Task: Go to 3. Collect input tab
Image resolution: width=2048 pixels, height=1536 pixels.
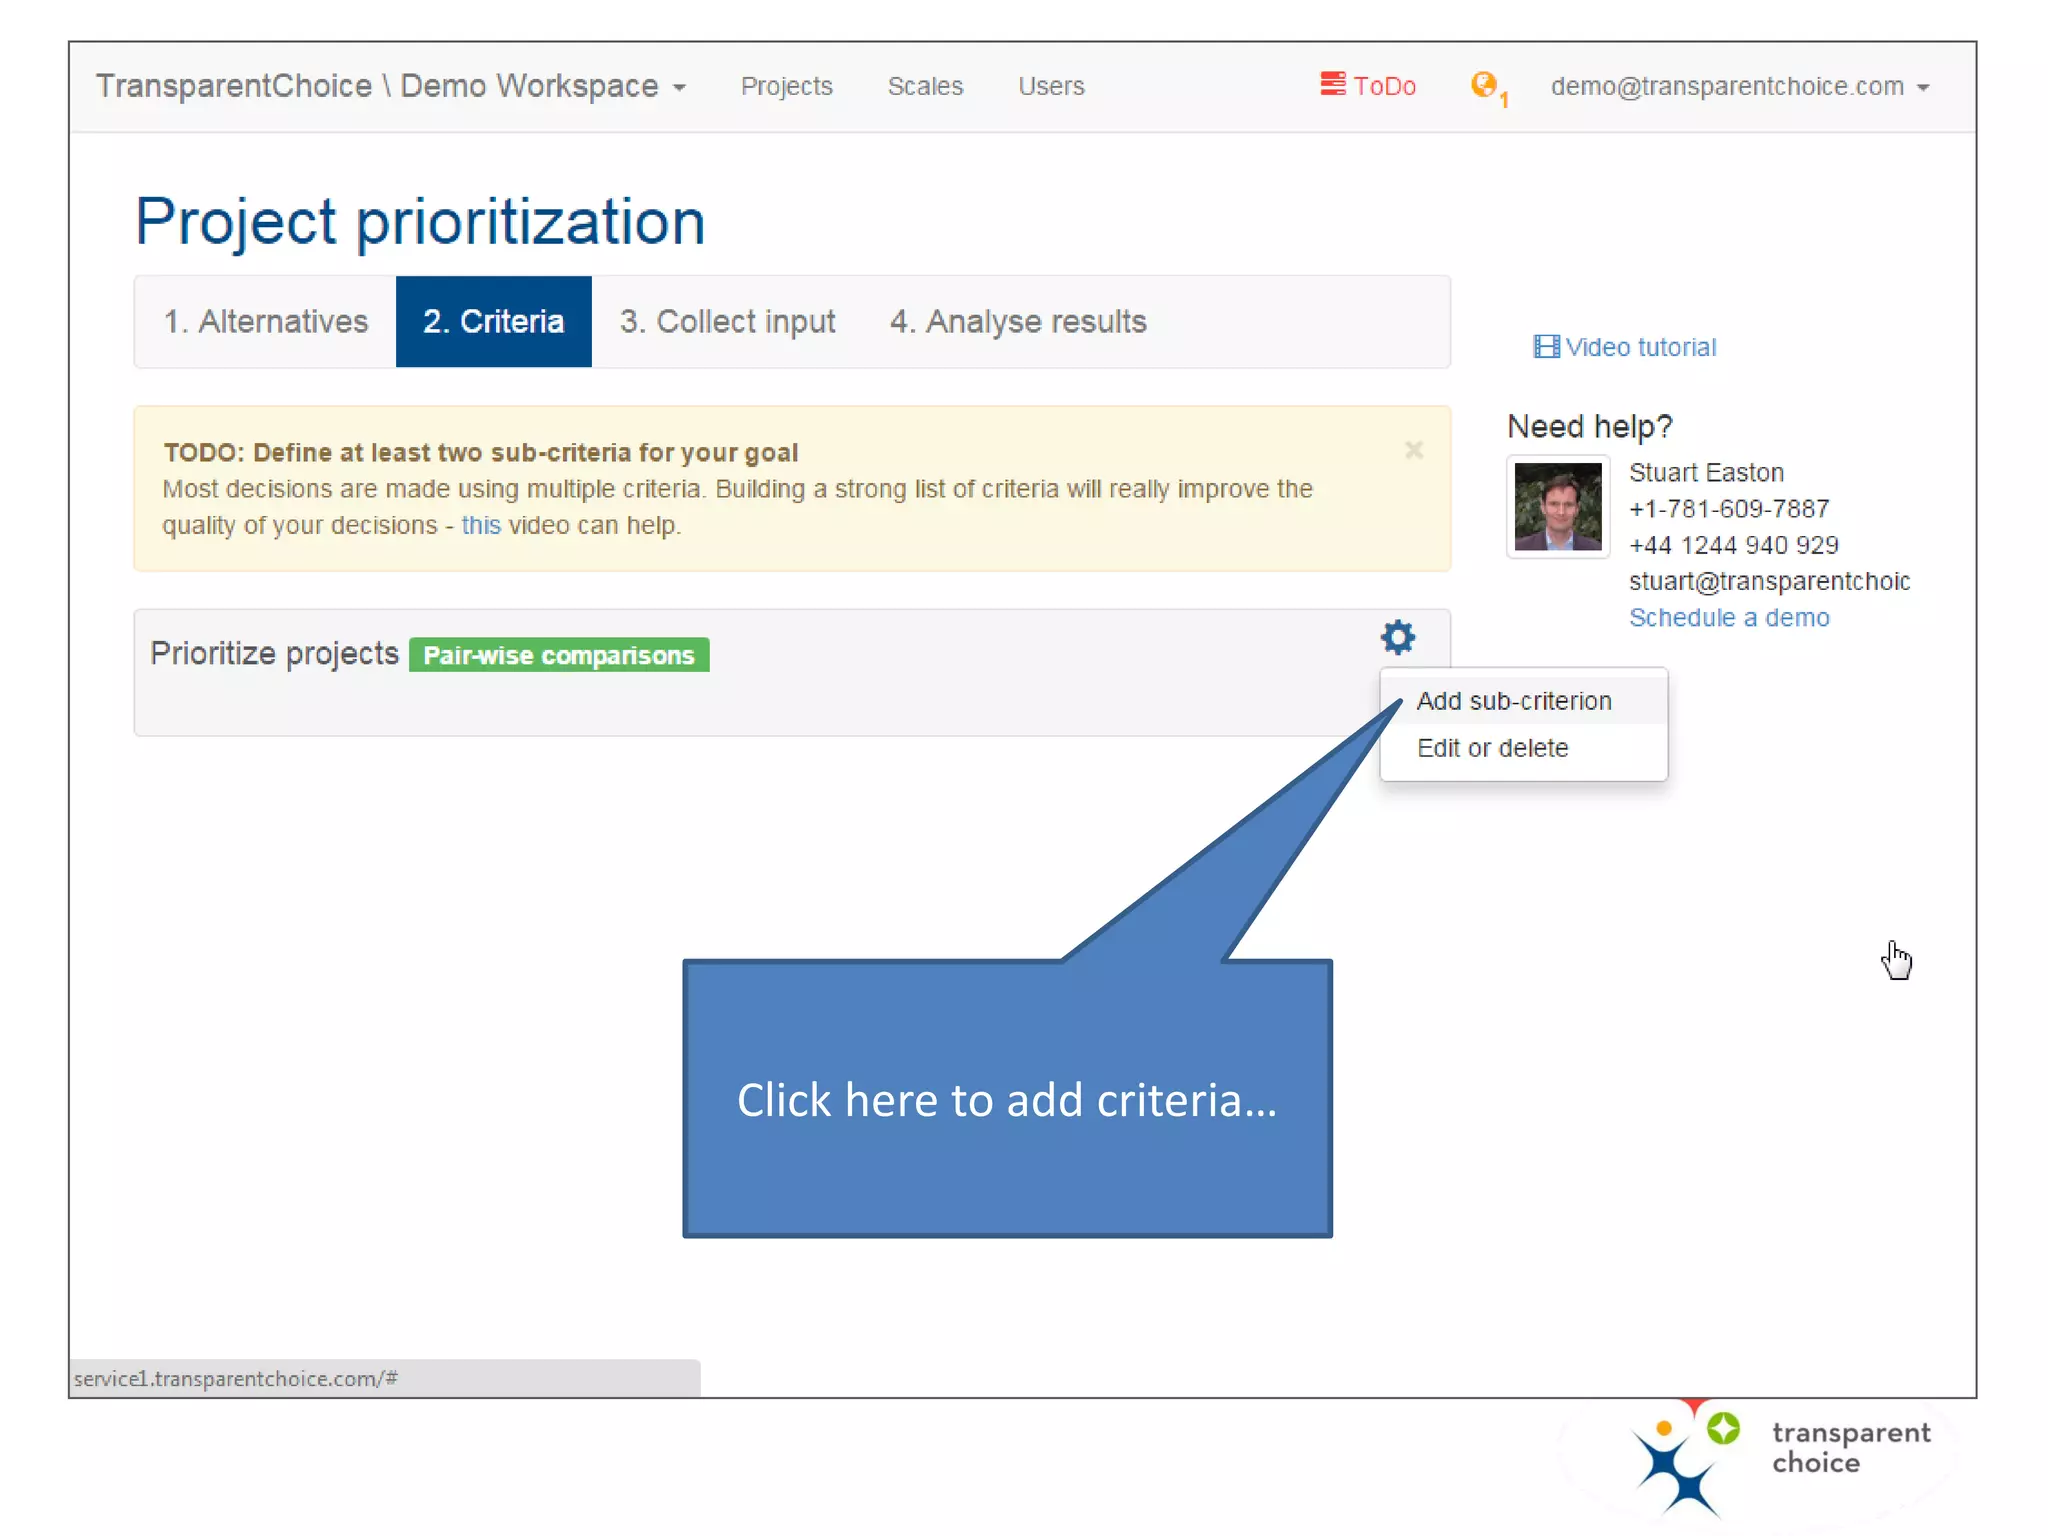Action: pos(727,322)
